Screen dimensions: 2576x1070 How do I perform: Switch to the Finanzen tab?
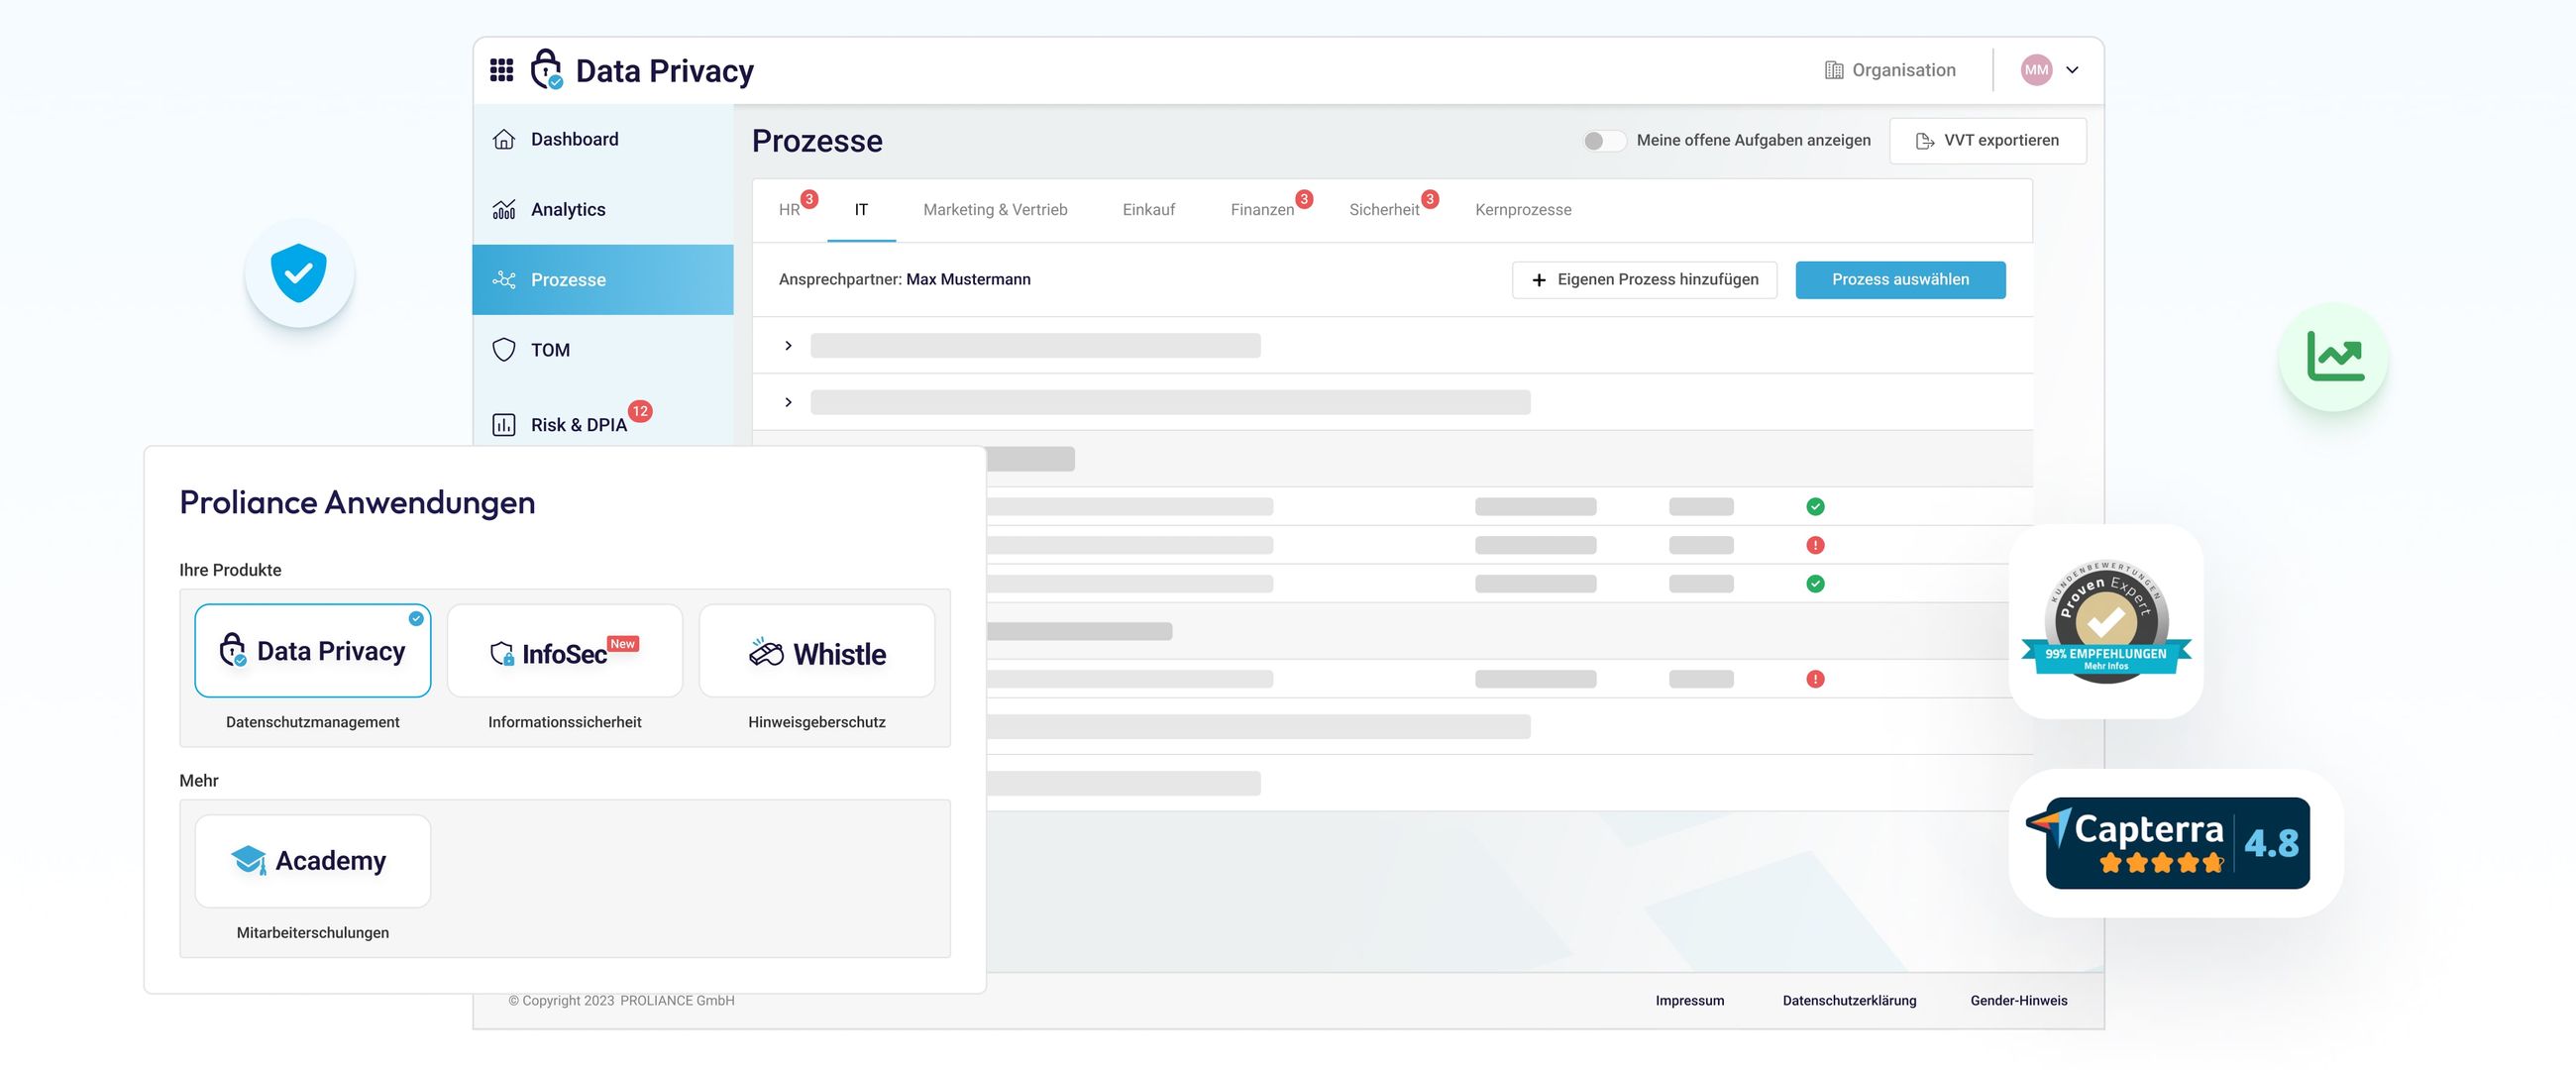click(1261, 210)
